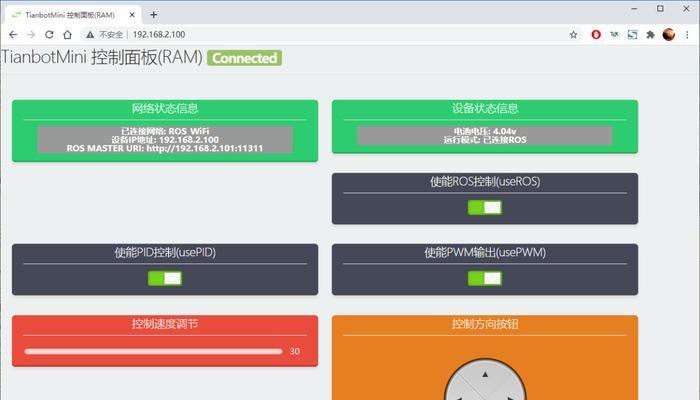The height and width of the screenshot is (400, 700).
Task: Click the speed value 30
Action: 294,351
